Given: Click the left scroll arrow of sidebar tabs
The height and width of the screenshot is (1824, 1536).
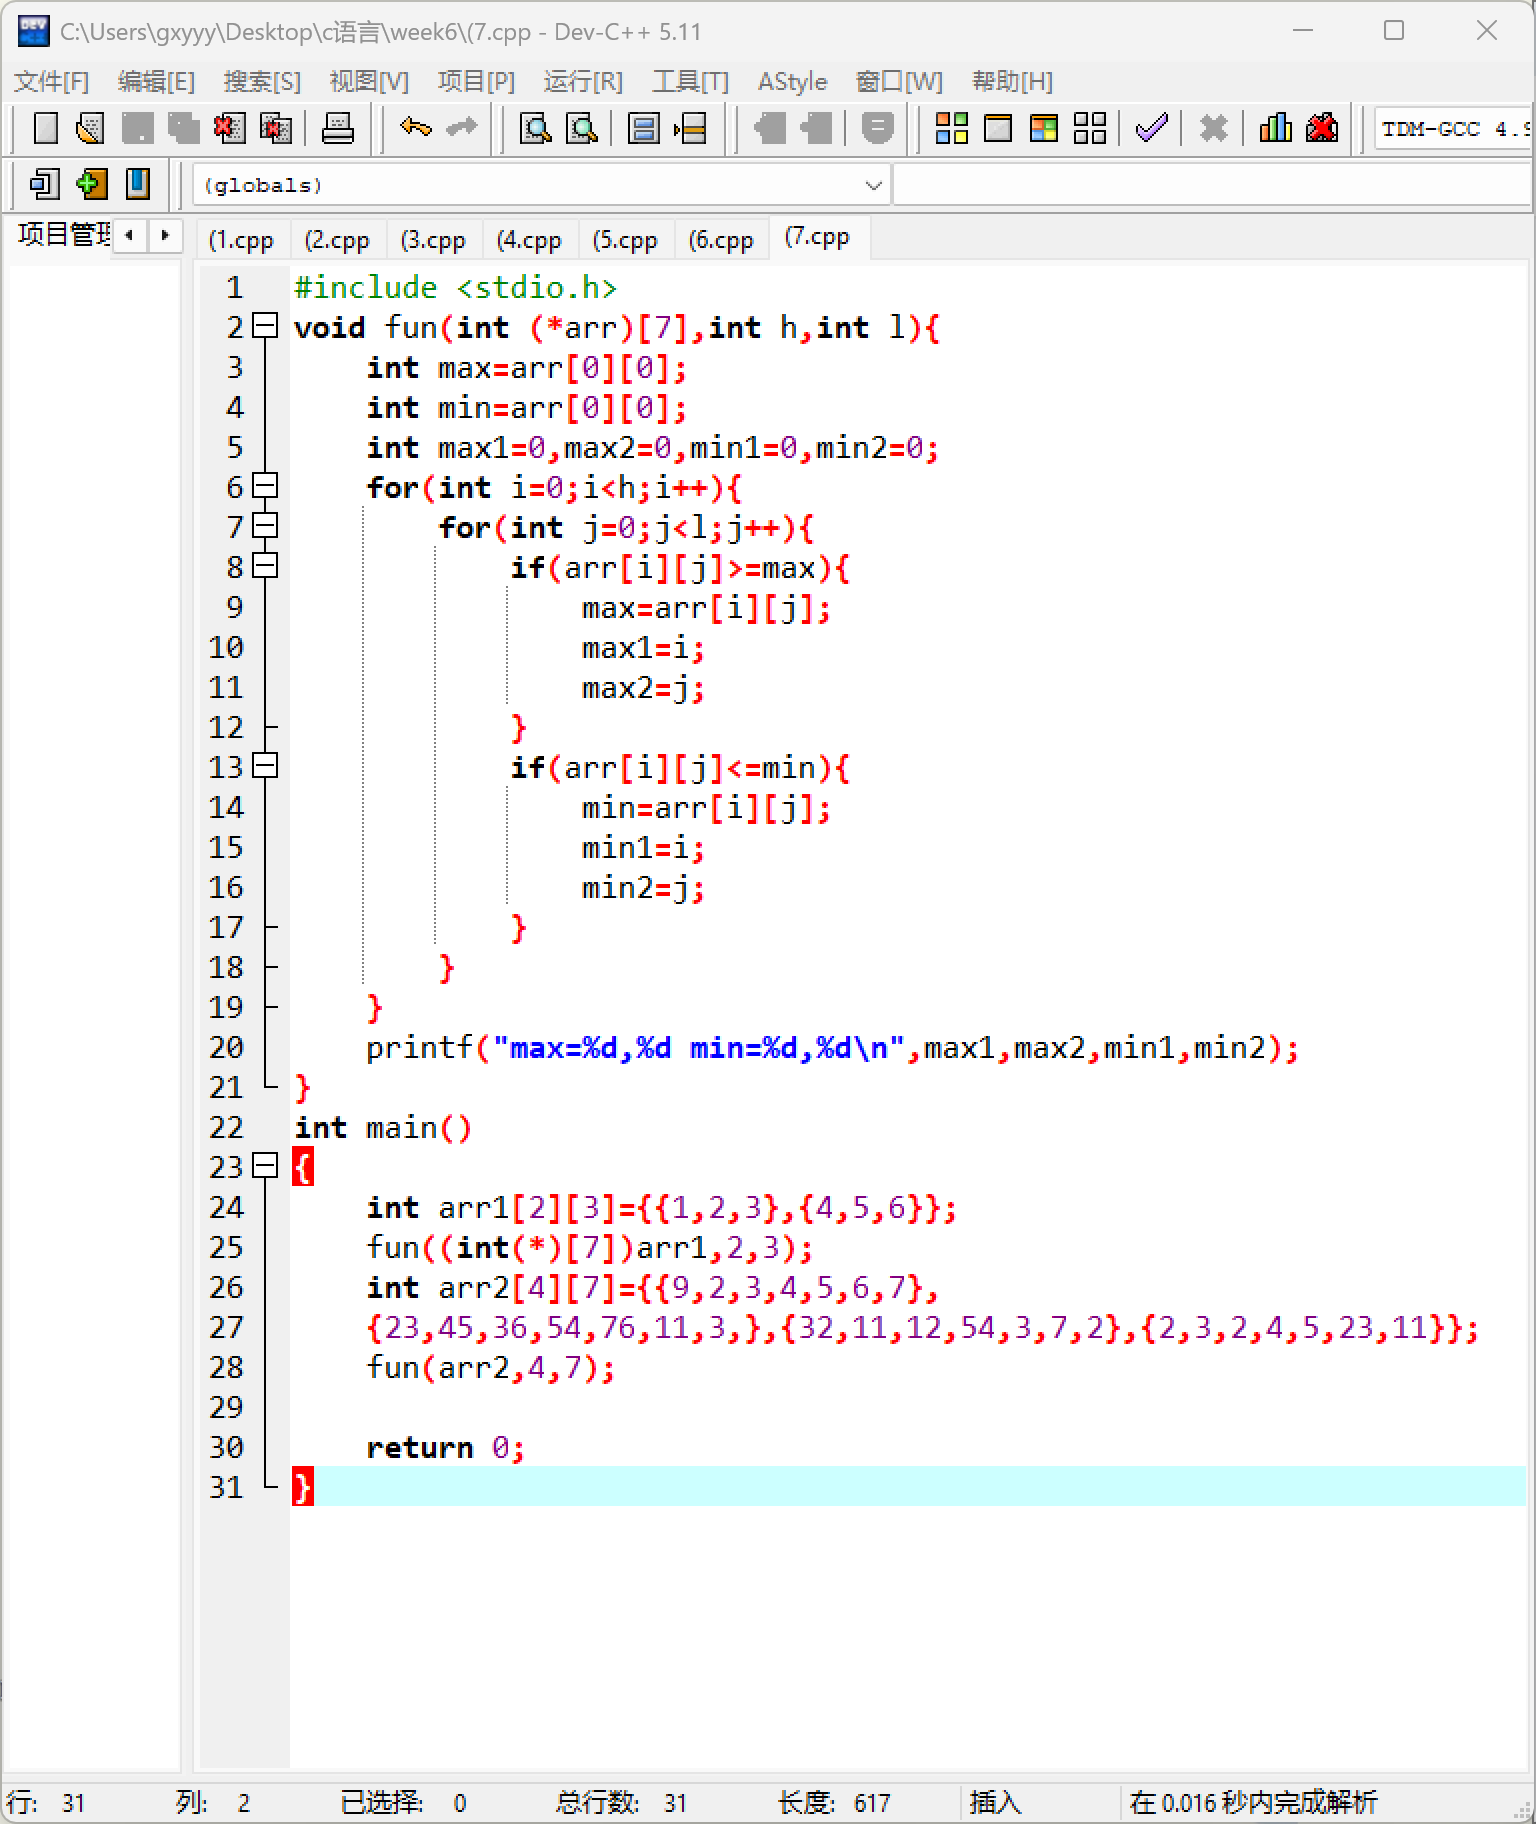Looking at the screenshot, I should point(129,236).
